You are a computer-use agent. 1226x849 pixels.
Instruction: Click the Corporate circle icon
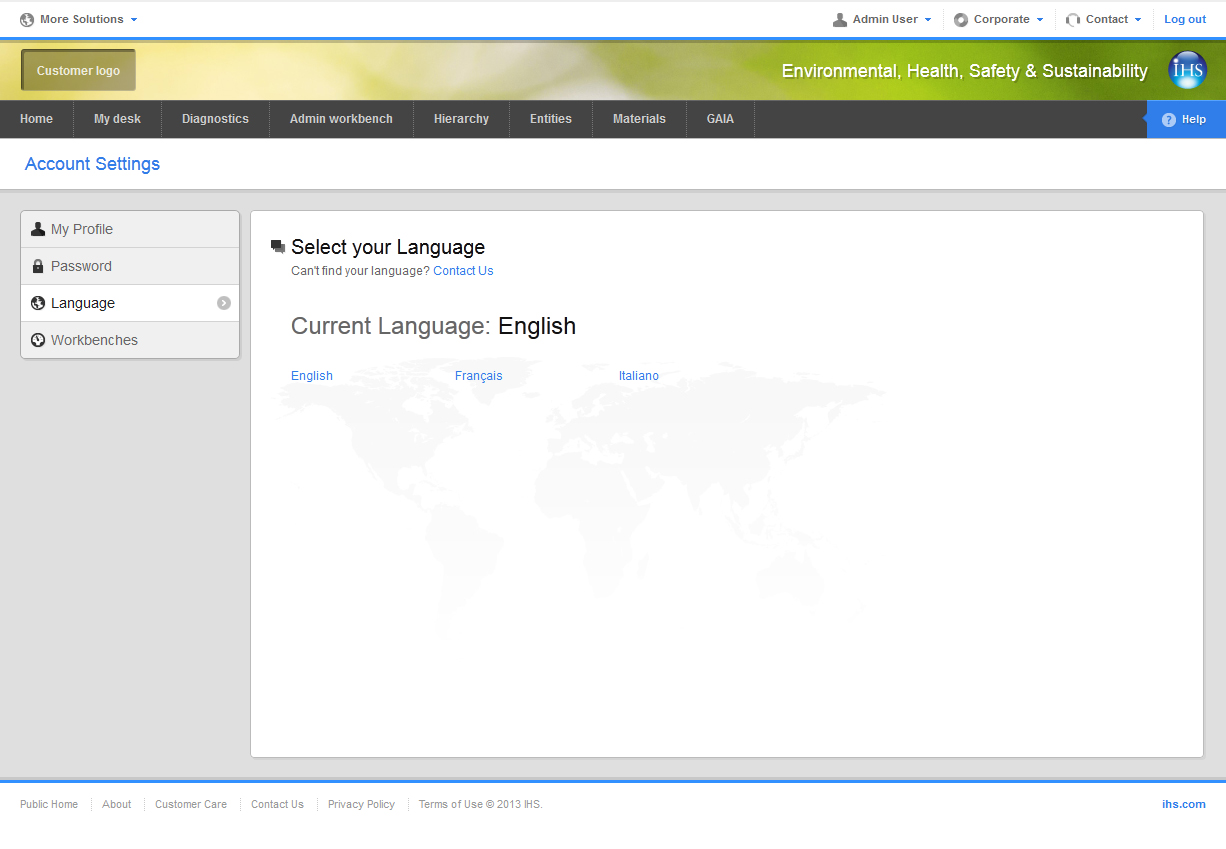coord(961,20)
